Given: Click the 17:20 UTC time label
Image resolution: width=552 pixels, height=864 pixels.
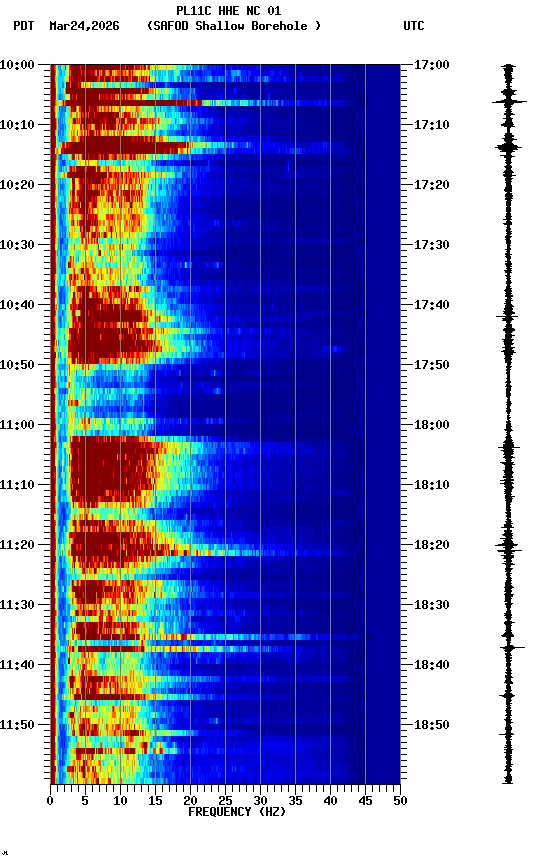Looking at the screenshot, I should point(432,185).
